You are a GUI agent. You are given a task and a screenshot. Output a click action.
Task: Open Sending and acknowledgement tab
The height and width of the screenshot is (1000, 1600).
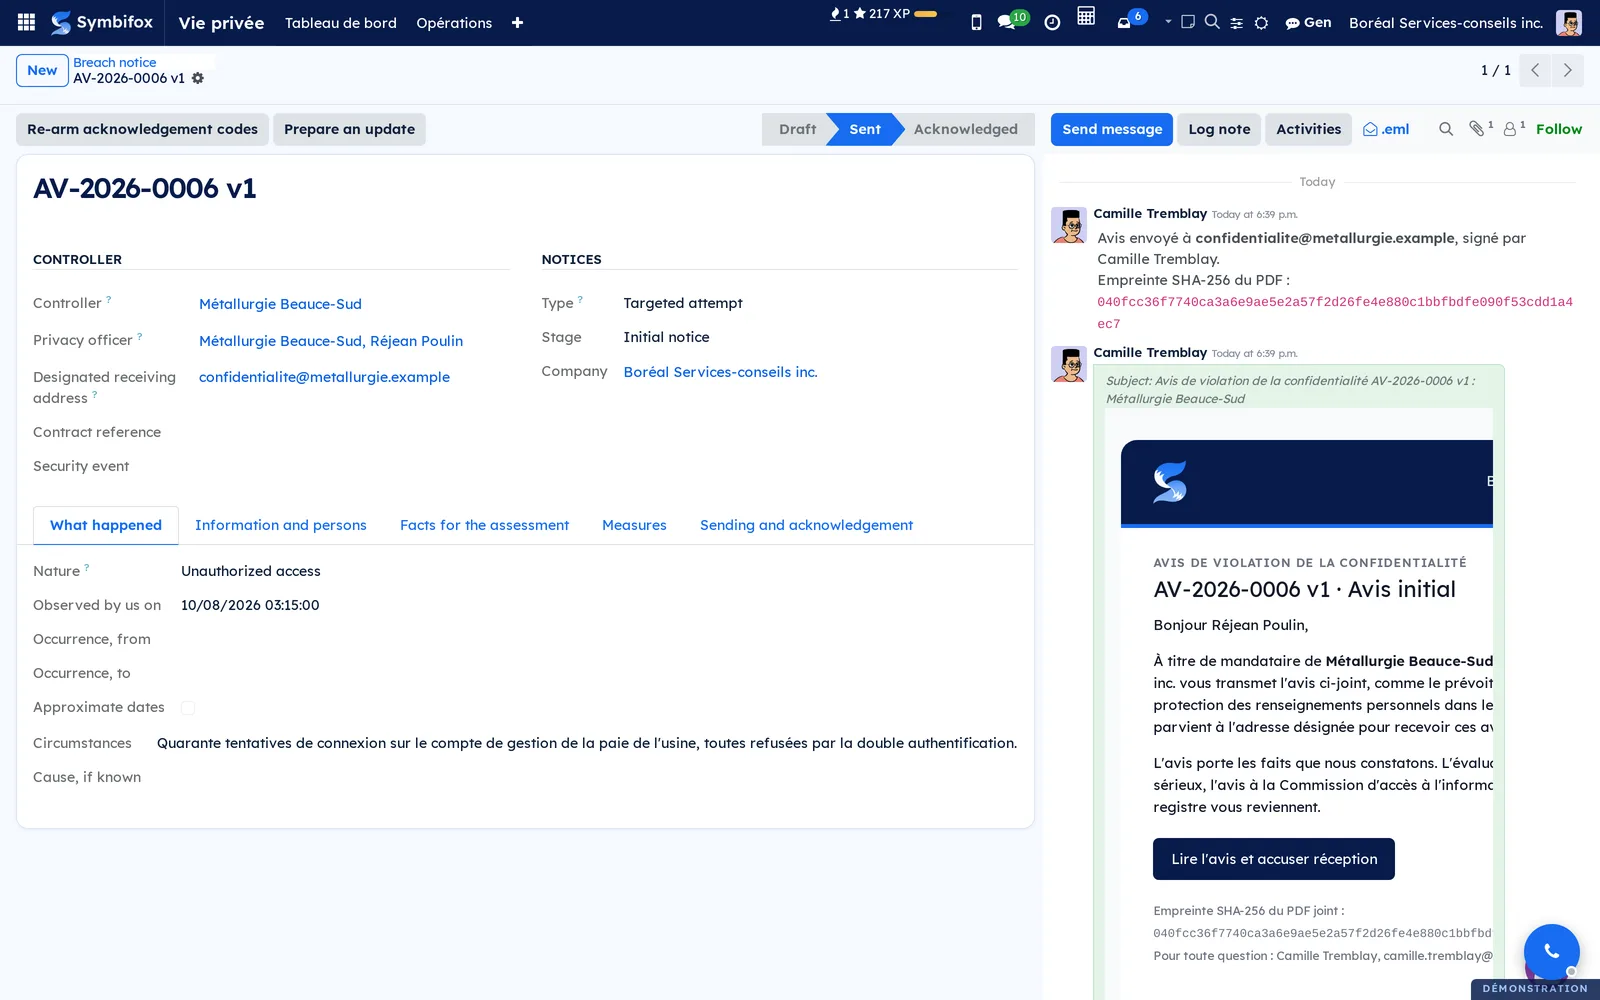[x=806, y=525]
